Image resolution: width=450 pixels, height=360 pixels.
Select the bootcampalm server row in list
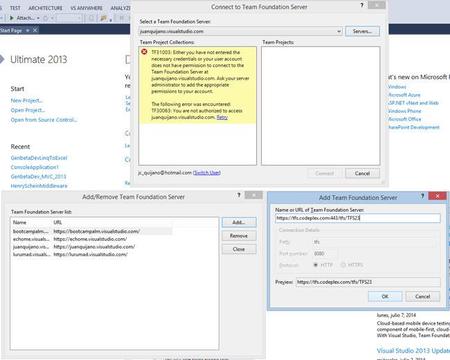pos(92,231)
